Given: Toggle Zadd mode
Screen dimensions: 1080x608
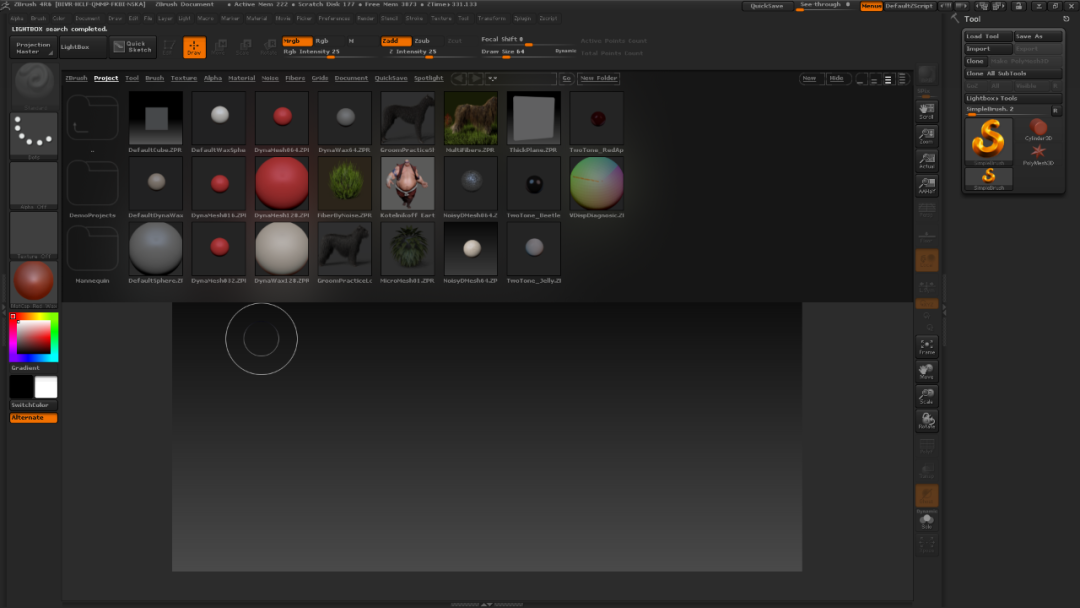Looking at the screenshot, I should coord(396,41).
